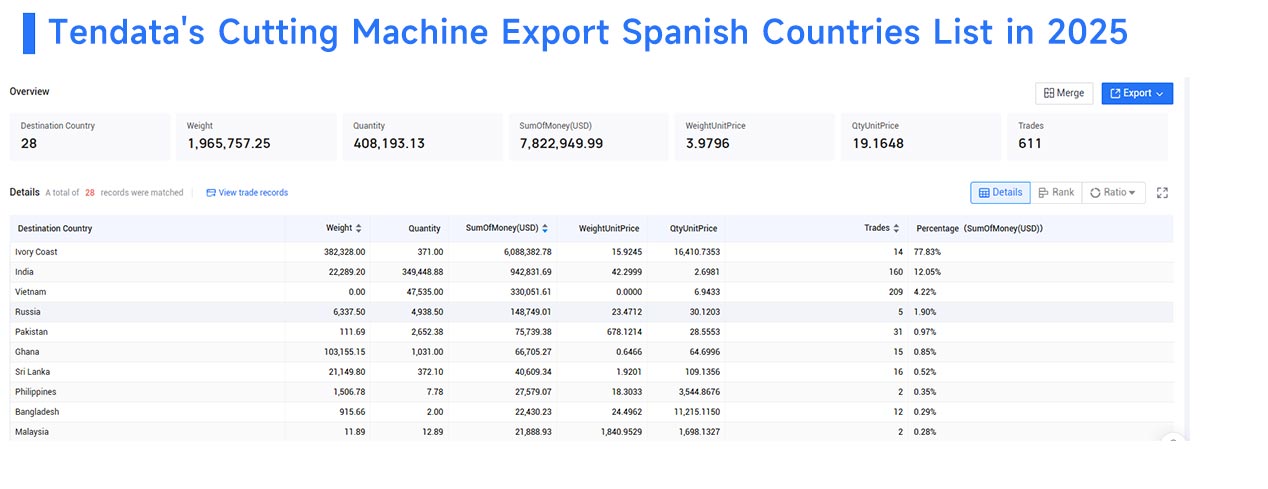This screenshot has height=489, width=1268.
Task: Click Trades overview value 611
Action: coord(1030,144)
